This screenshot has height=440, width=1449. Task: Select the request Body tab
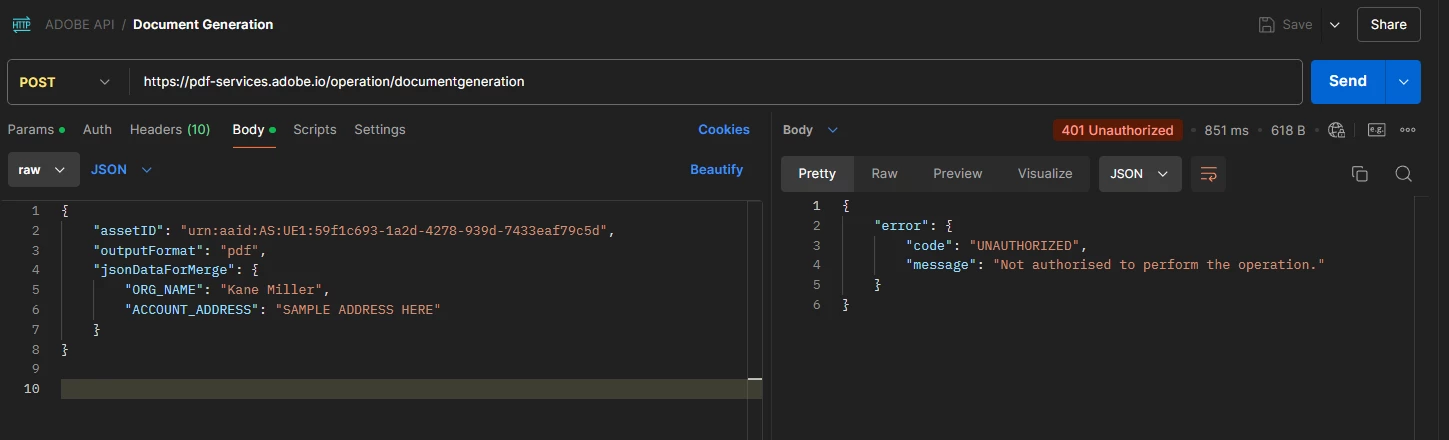click(254, 130)
